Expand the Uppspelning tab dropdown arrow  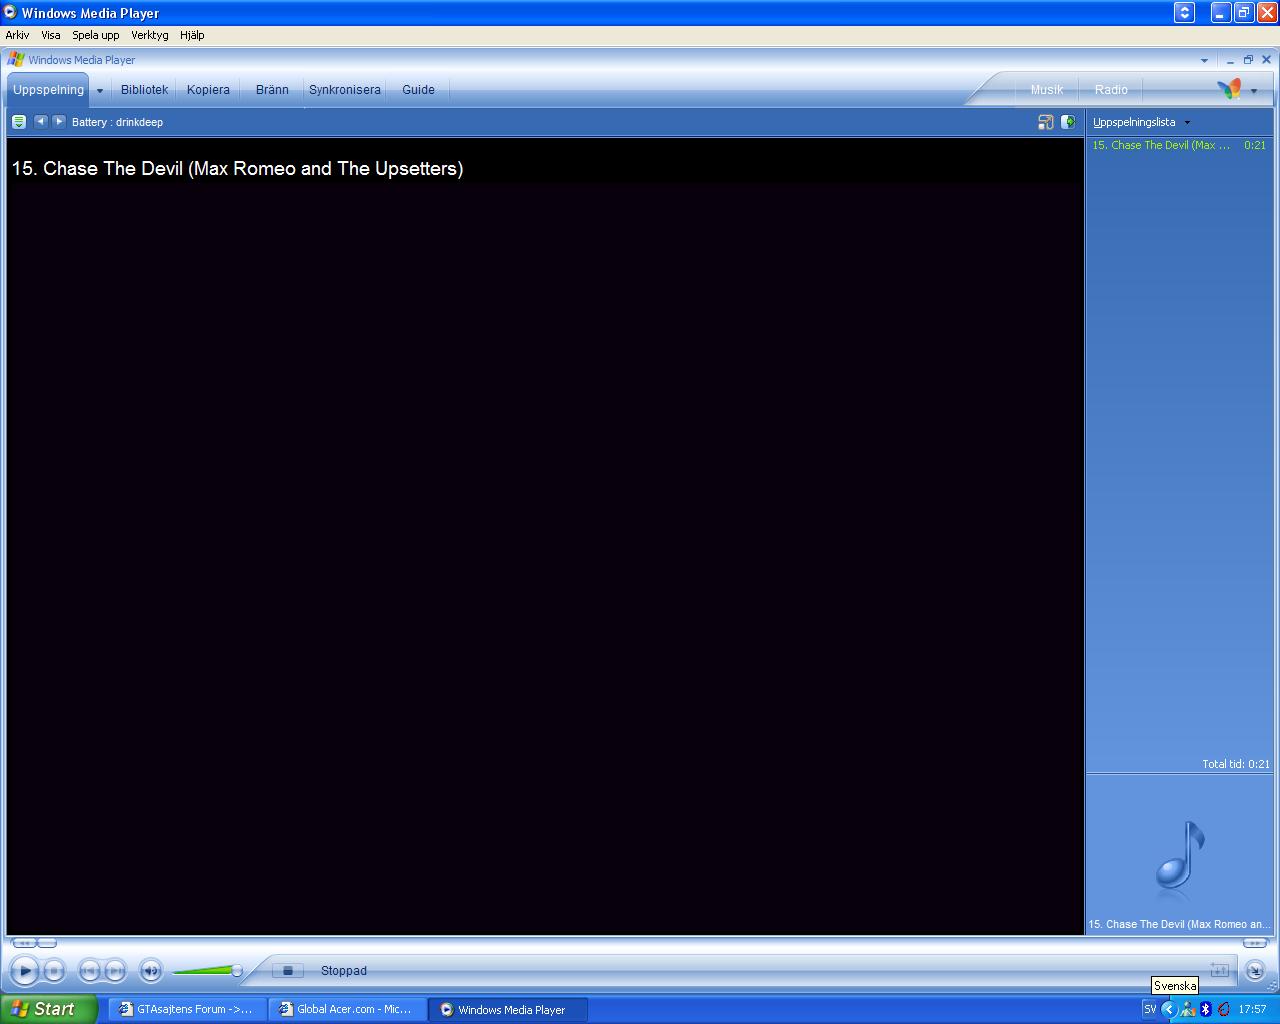point(100,90)
